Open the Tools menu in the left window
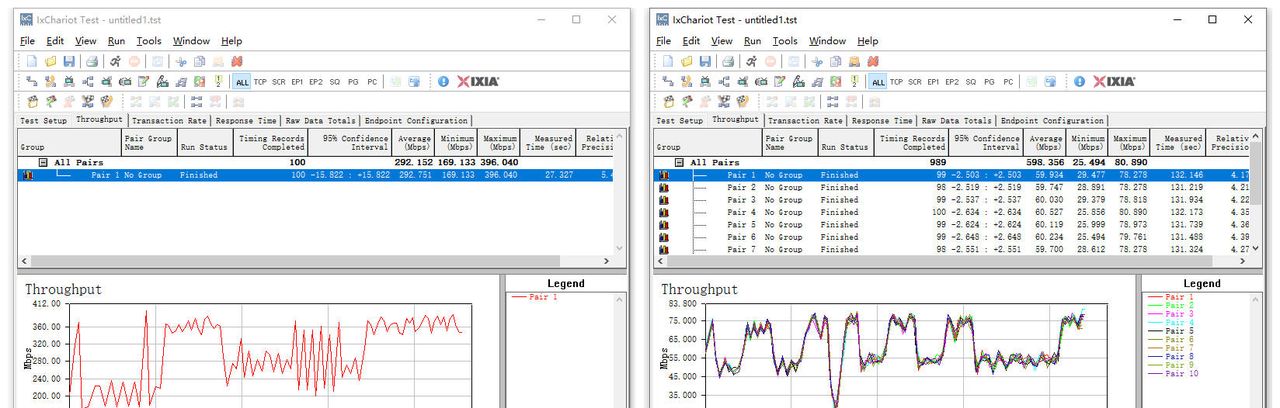 (149, 41)
